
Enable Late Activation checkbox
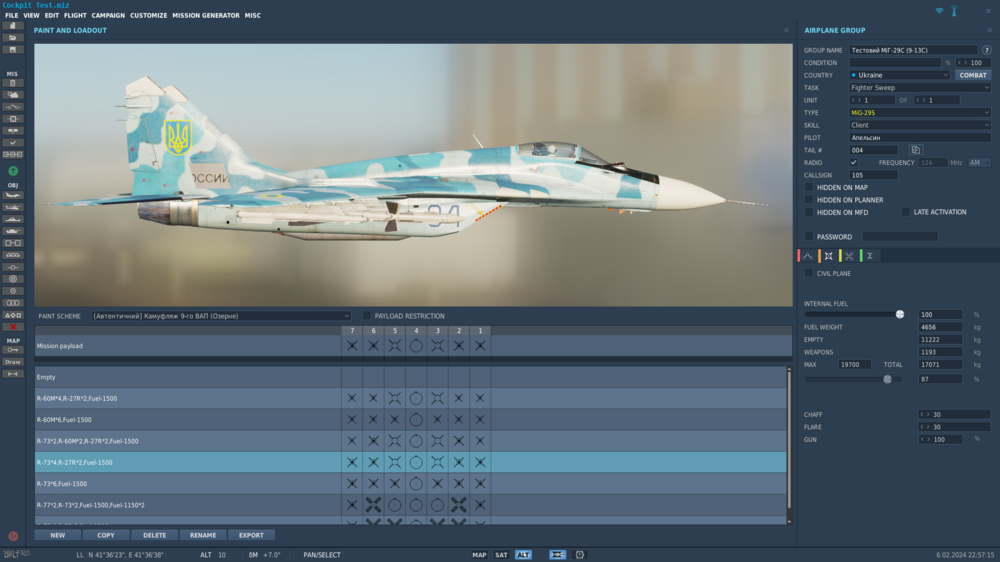906,212
